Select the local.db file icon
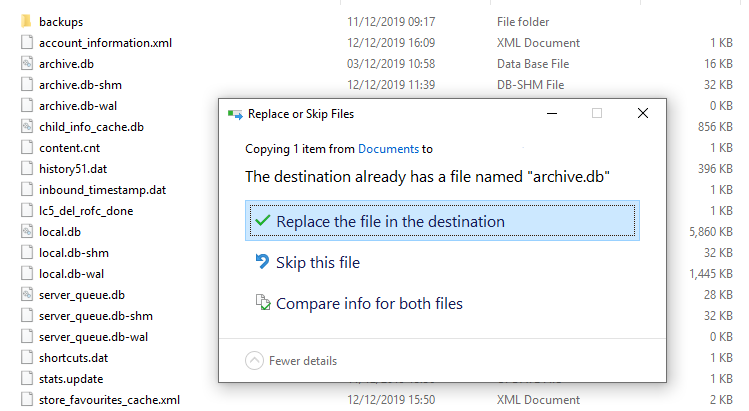The height and width of the screenshot is (411, 749). click(27, 232)
